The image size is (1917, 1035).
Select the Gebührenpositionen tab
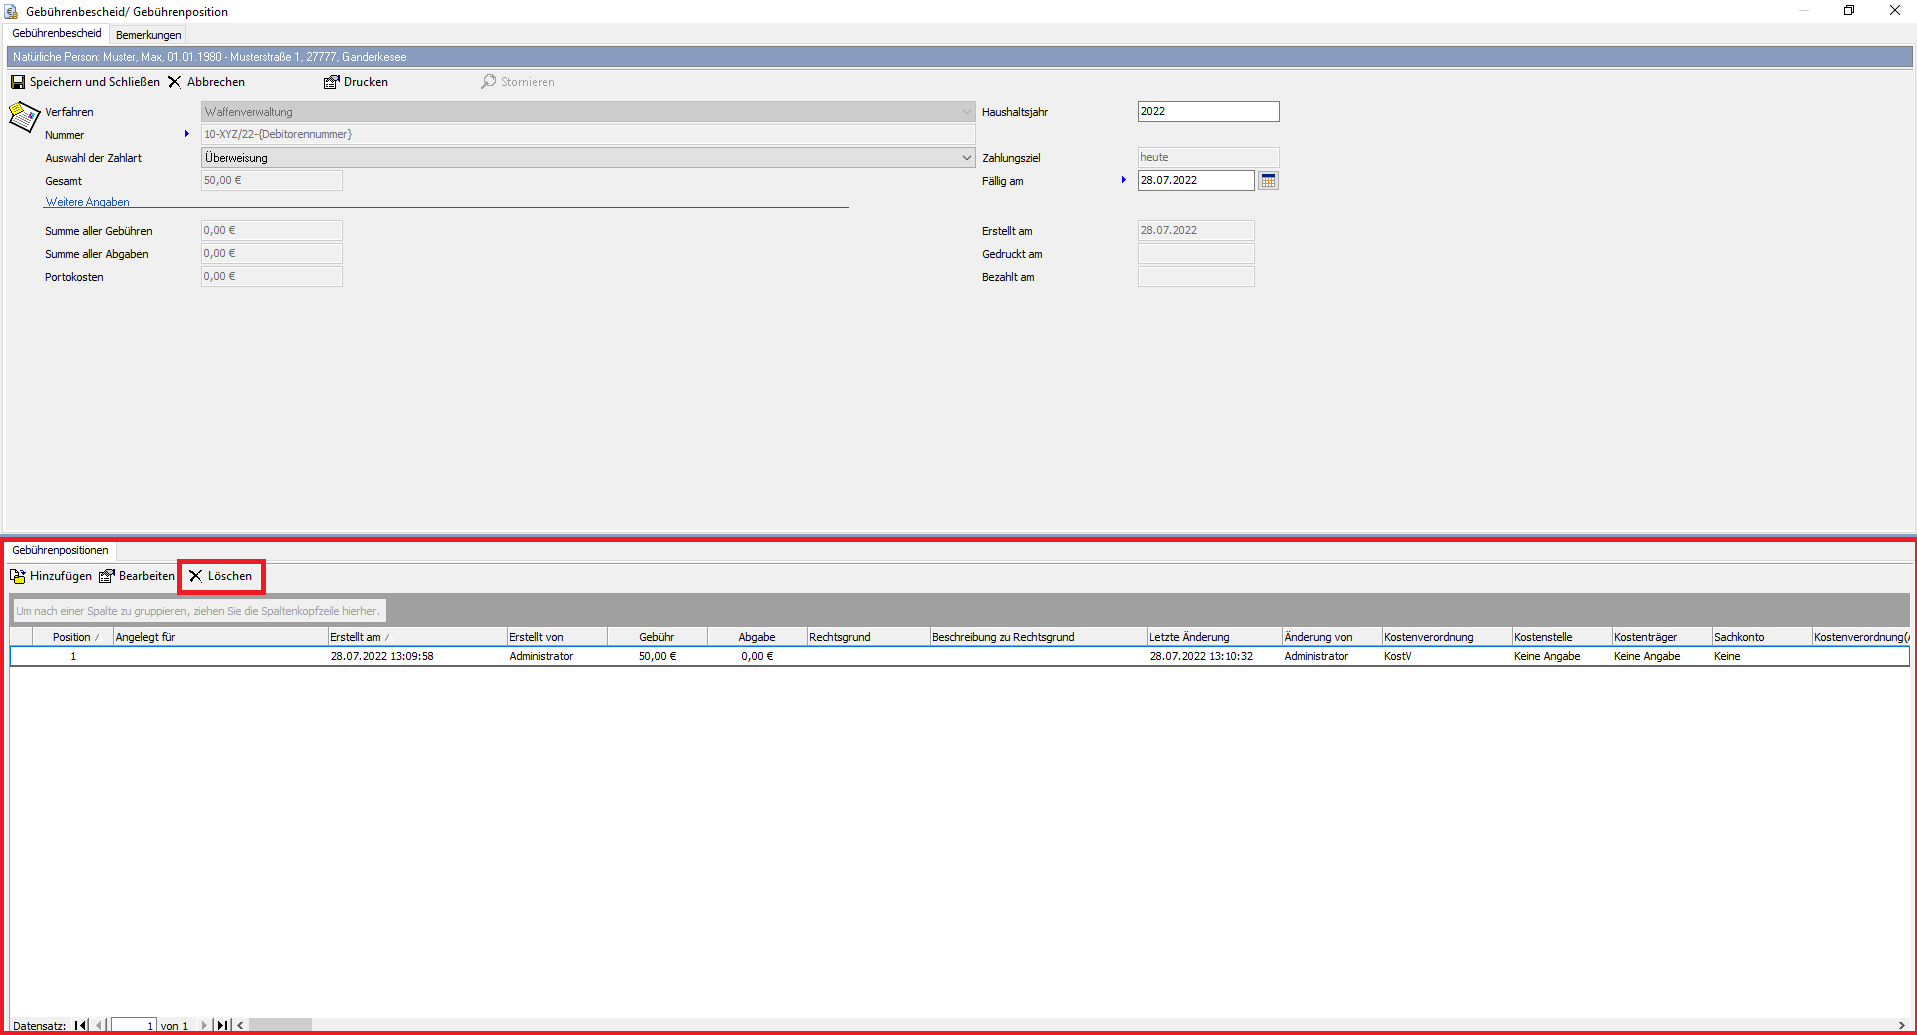(x=60, y=550)
